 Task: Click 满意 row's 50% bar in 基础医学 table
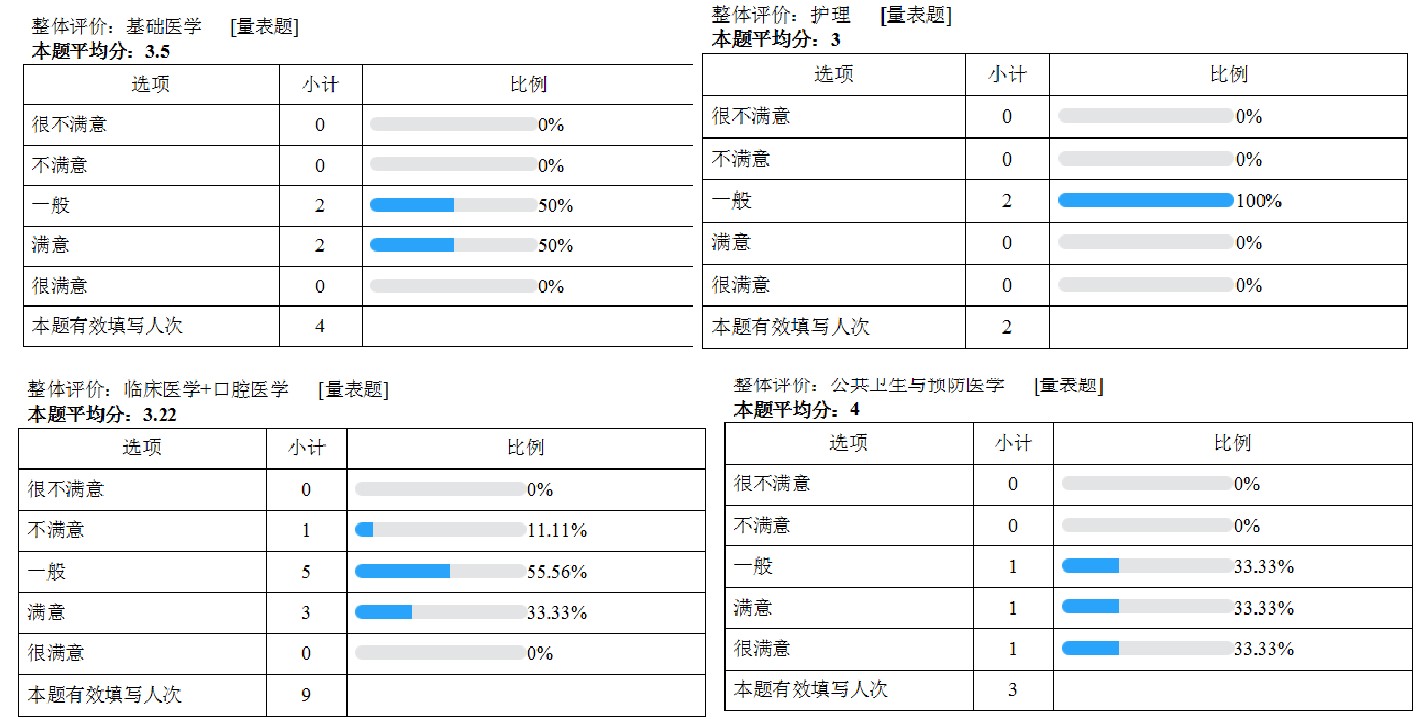point(453,246)
